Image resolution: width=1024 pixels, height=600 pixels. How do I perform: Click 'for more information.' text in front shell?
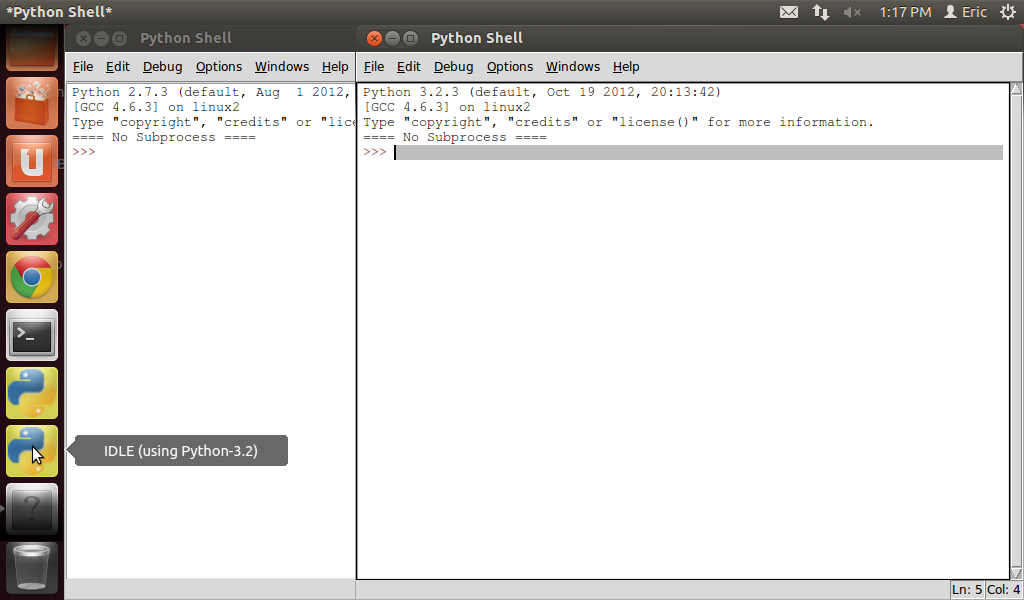click(790, 122)
